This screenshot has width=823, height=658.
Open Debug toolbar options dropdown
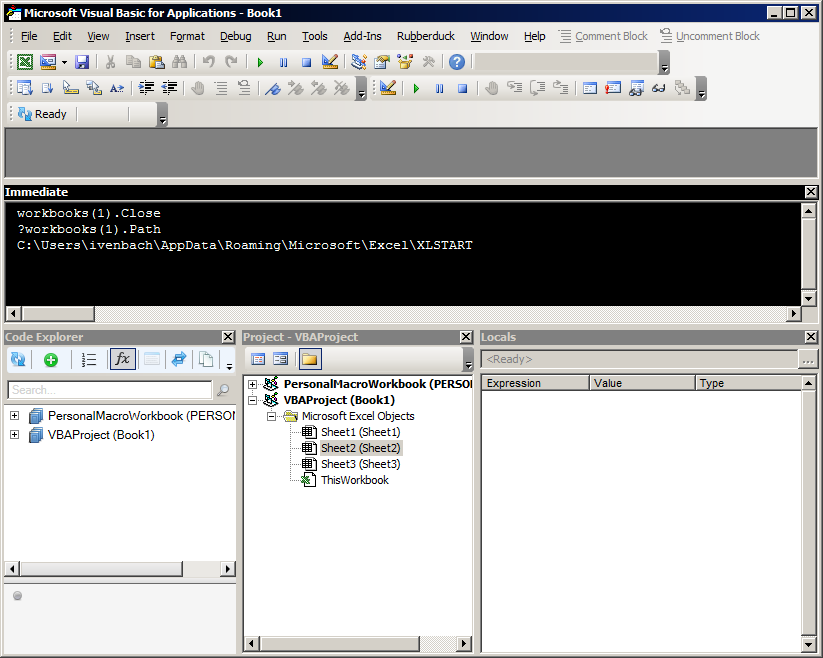(702, 88)
